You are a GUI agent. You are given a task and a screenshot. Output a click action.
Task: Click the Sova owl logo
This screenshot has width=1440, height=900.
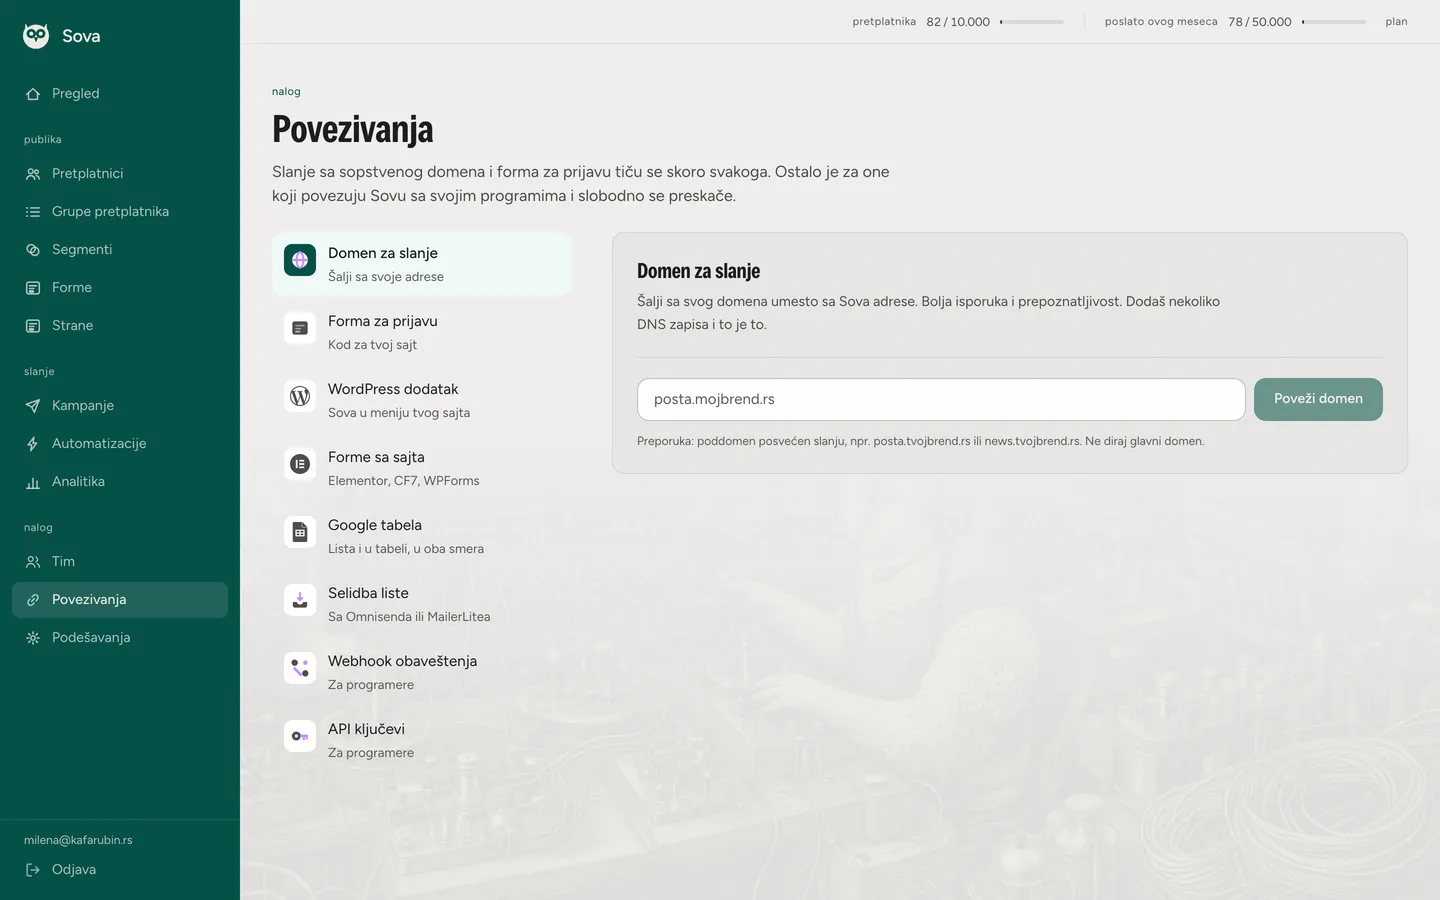tap(36, 36)
